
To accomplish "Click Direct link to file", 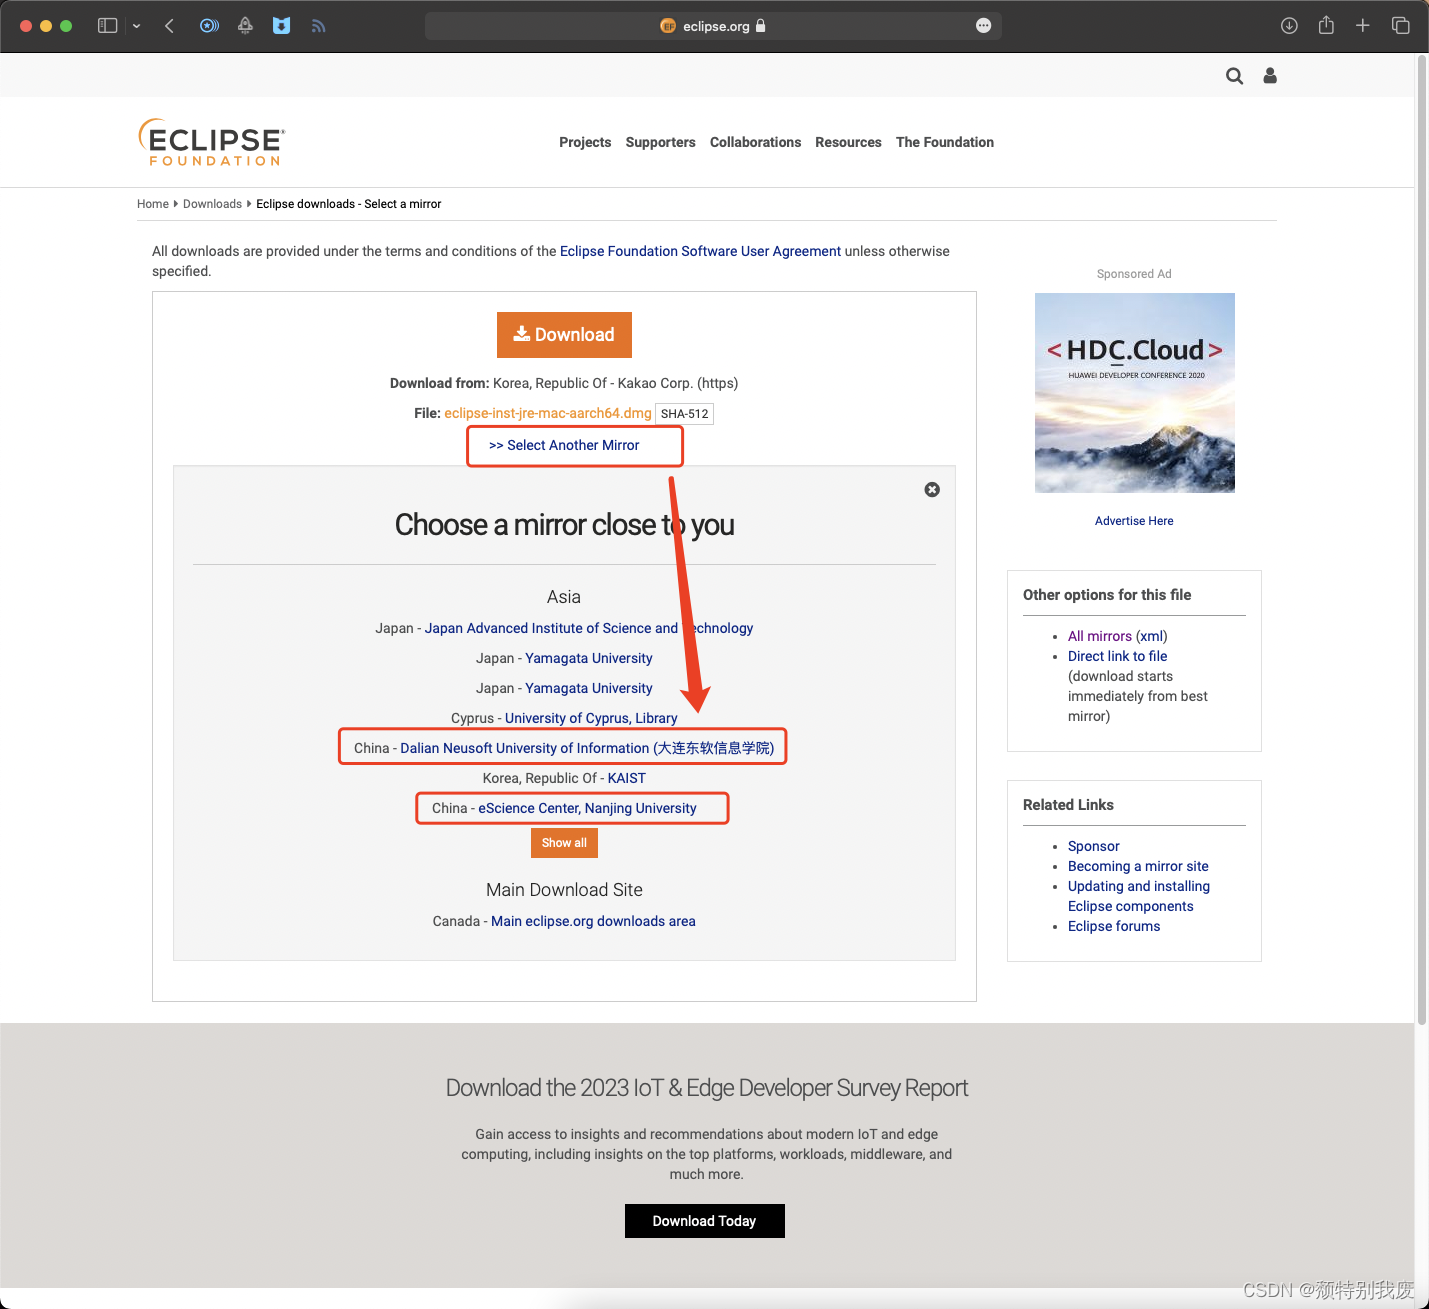I will (x=1117, y=656).
